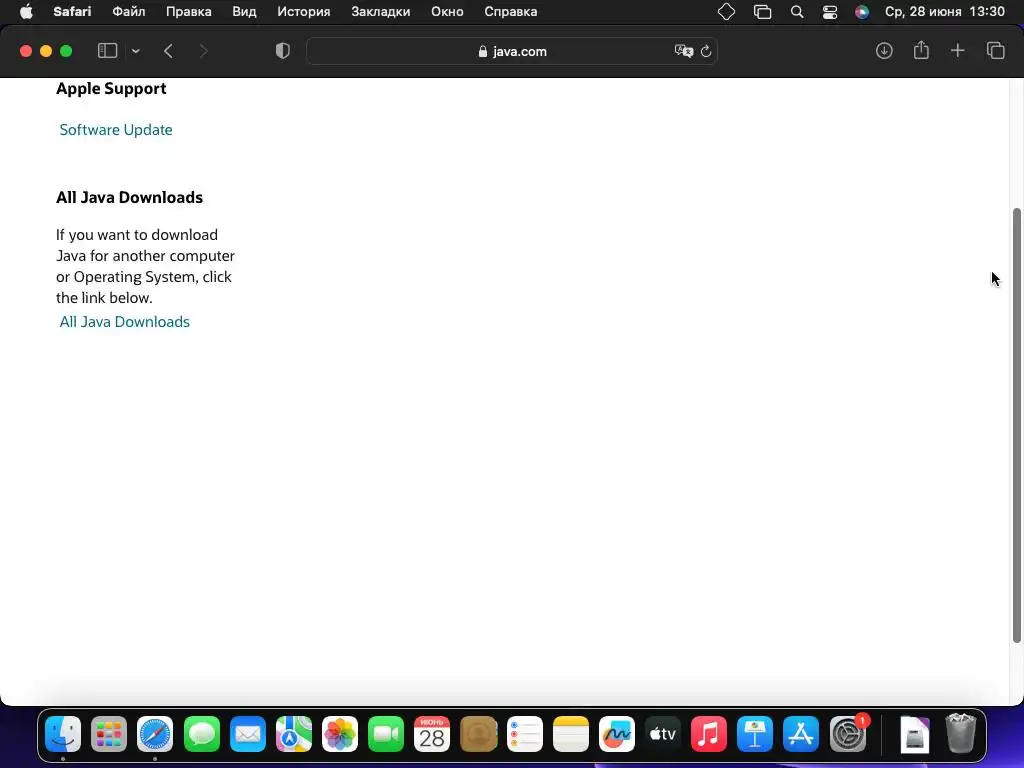Open Contacts from the Dock
Screen dimensions: 1024x768
tap(479, 735)
